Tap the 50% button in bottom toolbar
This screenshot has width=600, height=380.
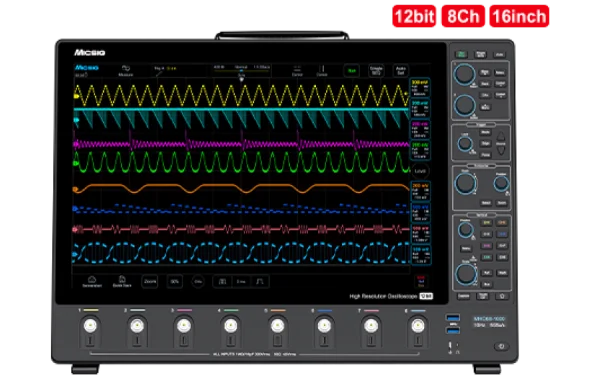(x=174, y=281)
